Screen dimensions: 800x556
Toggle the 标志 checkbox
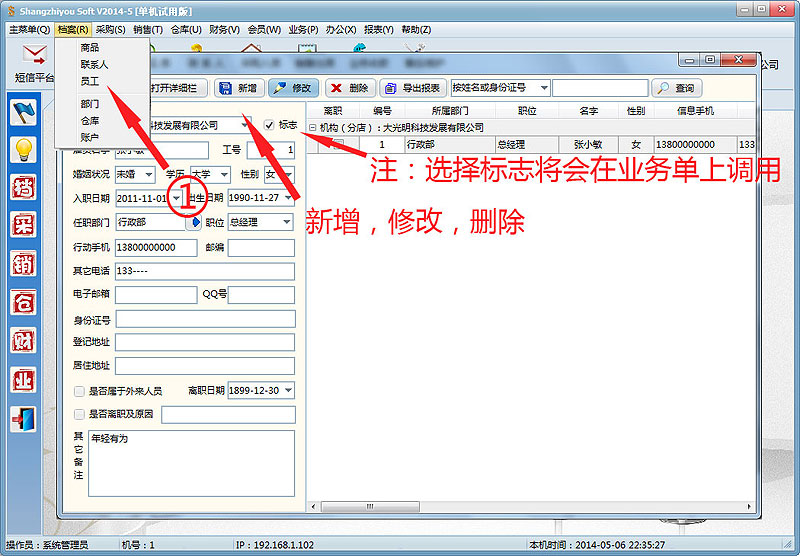[269, 125]
